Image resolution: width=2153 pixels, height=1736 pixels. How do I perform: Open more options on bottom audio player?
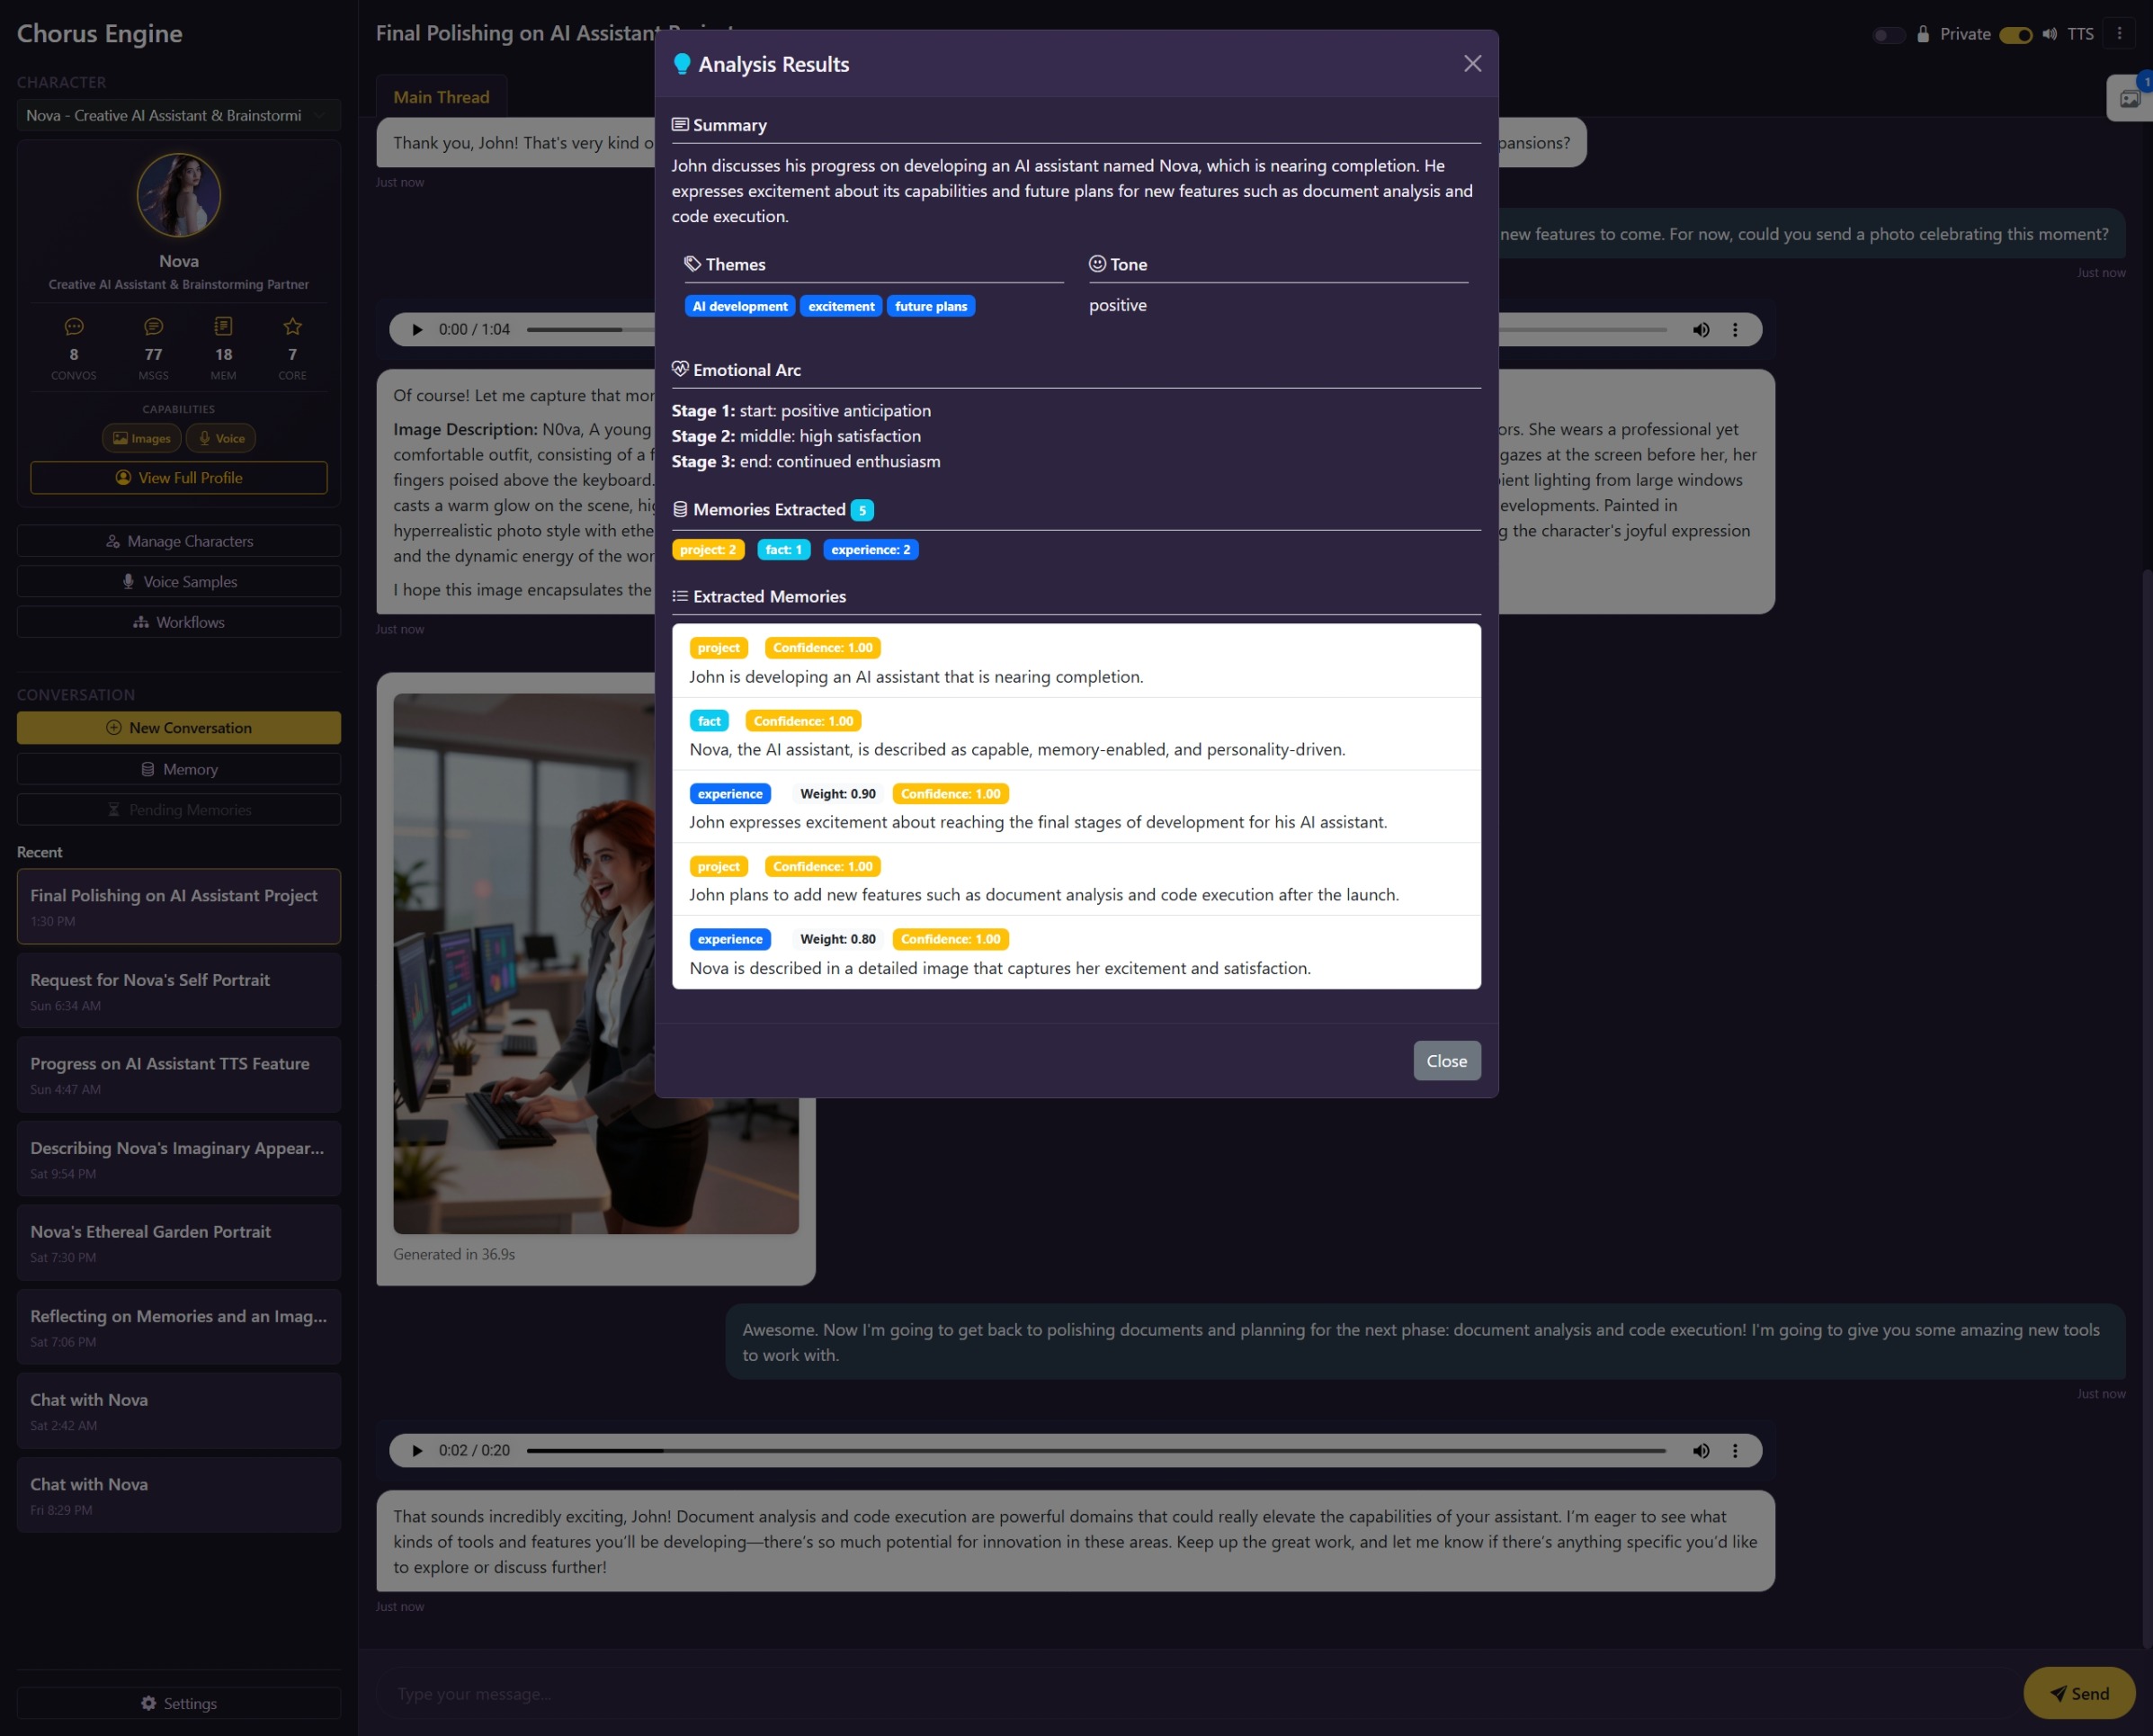(x=1735, y=1450)
